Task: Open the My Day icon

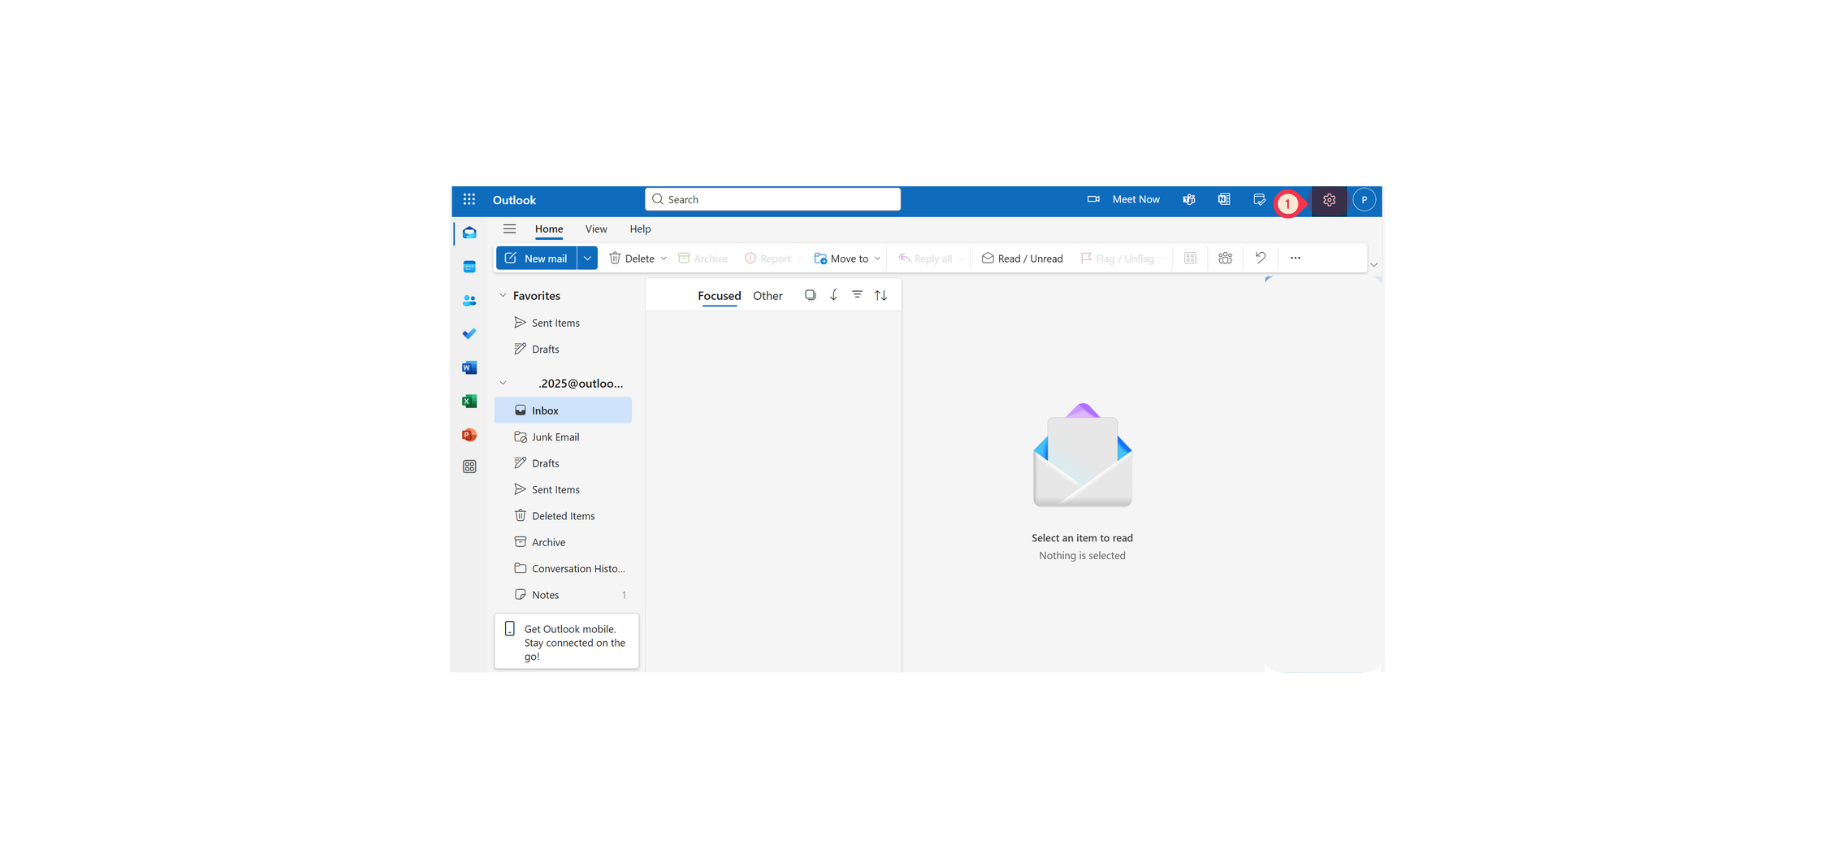Action: (x=1259, y=200)
